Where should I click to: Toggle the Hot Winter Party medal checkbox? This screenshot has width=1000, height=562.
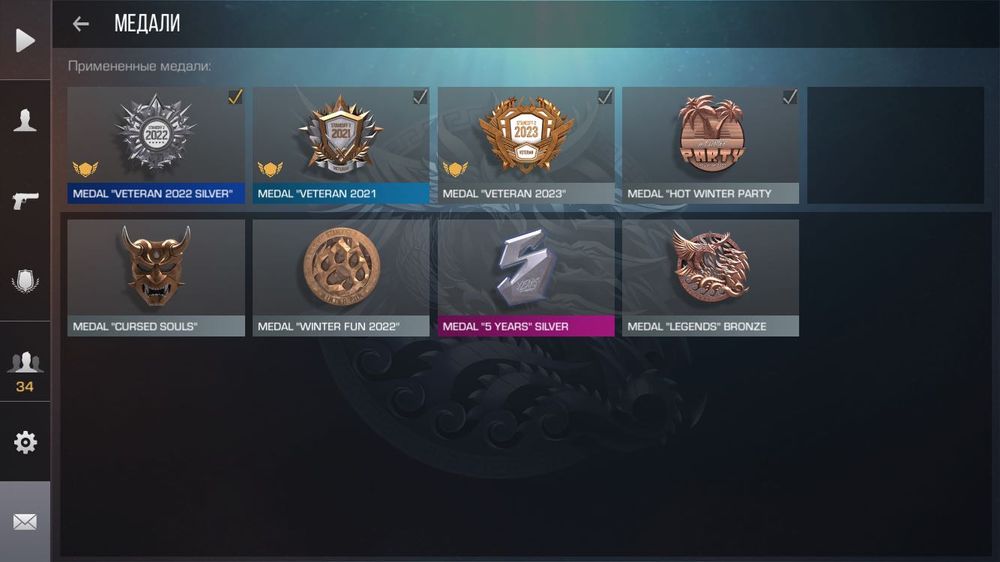tap(790, 96)
